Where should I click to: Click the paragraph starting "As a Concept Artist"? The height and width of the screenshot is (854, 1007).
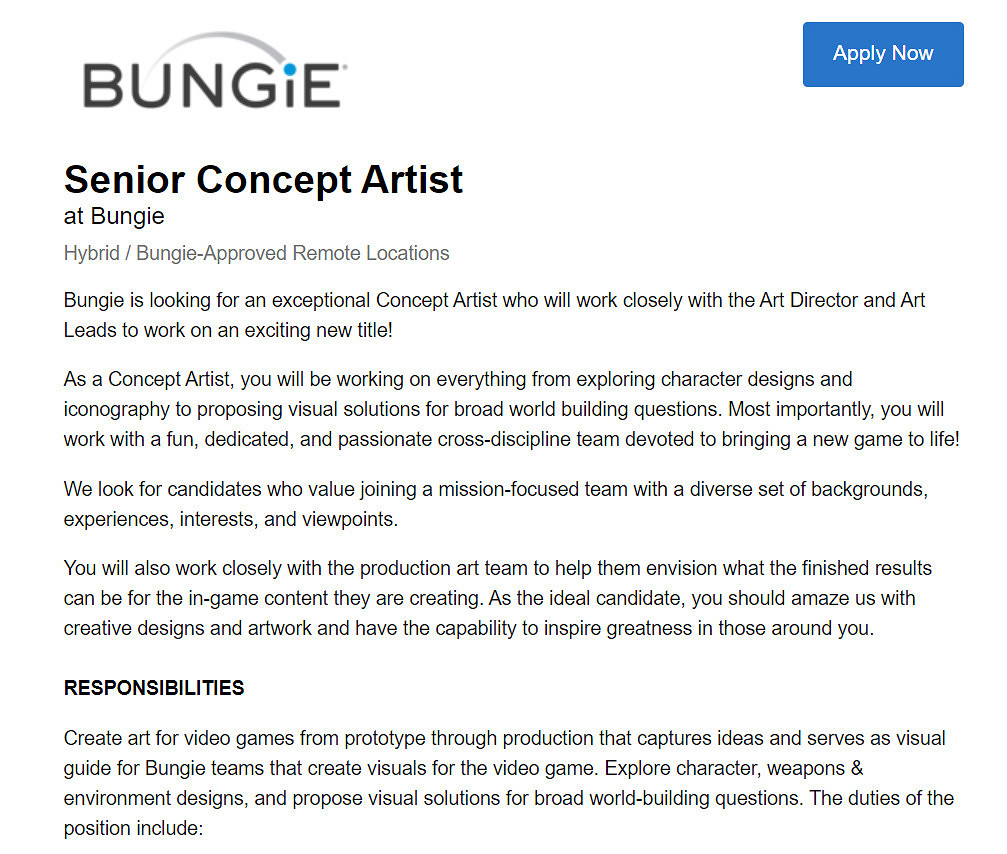click(x=510, y=409)
